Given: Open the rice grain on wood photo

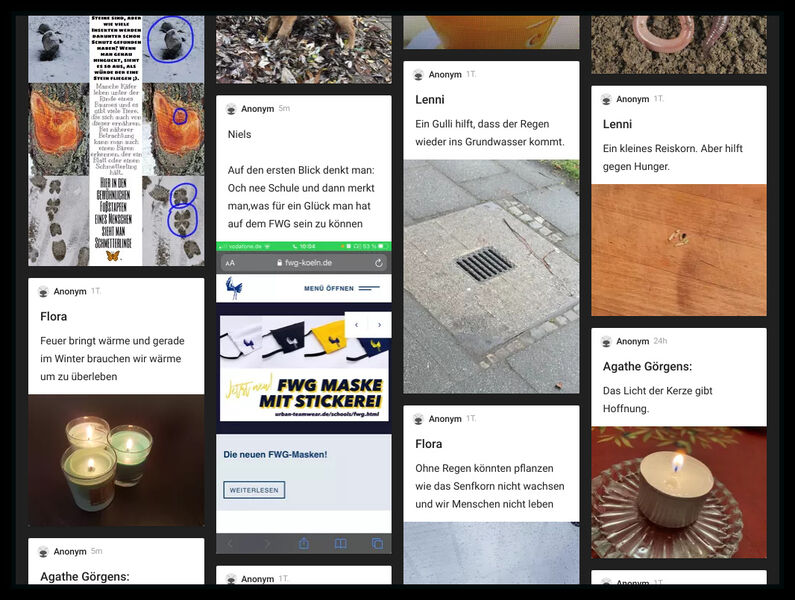Looking at the screenshot, I should 679,250.
